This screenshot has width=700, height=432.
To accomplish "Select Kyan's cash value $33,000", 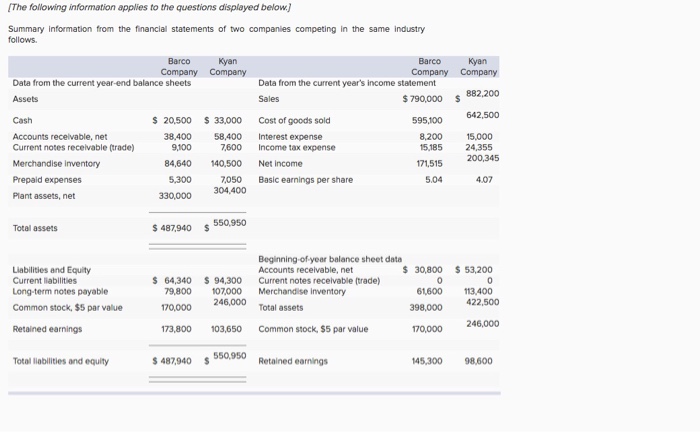I will tap(223, 120).
